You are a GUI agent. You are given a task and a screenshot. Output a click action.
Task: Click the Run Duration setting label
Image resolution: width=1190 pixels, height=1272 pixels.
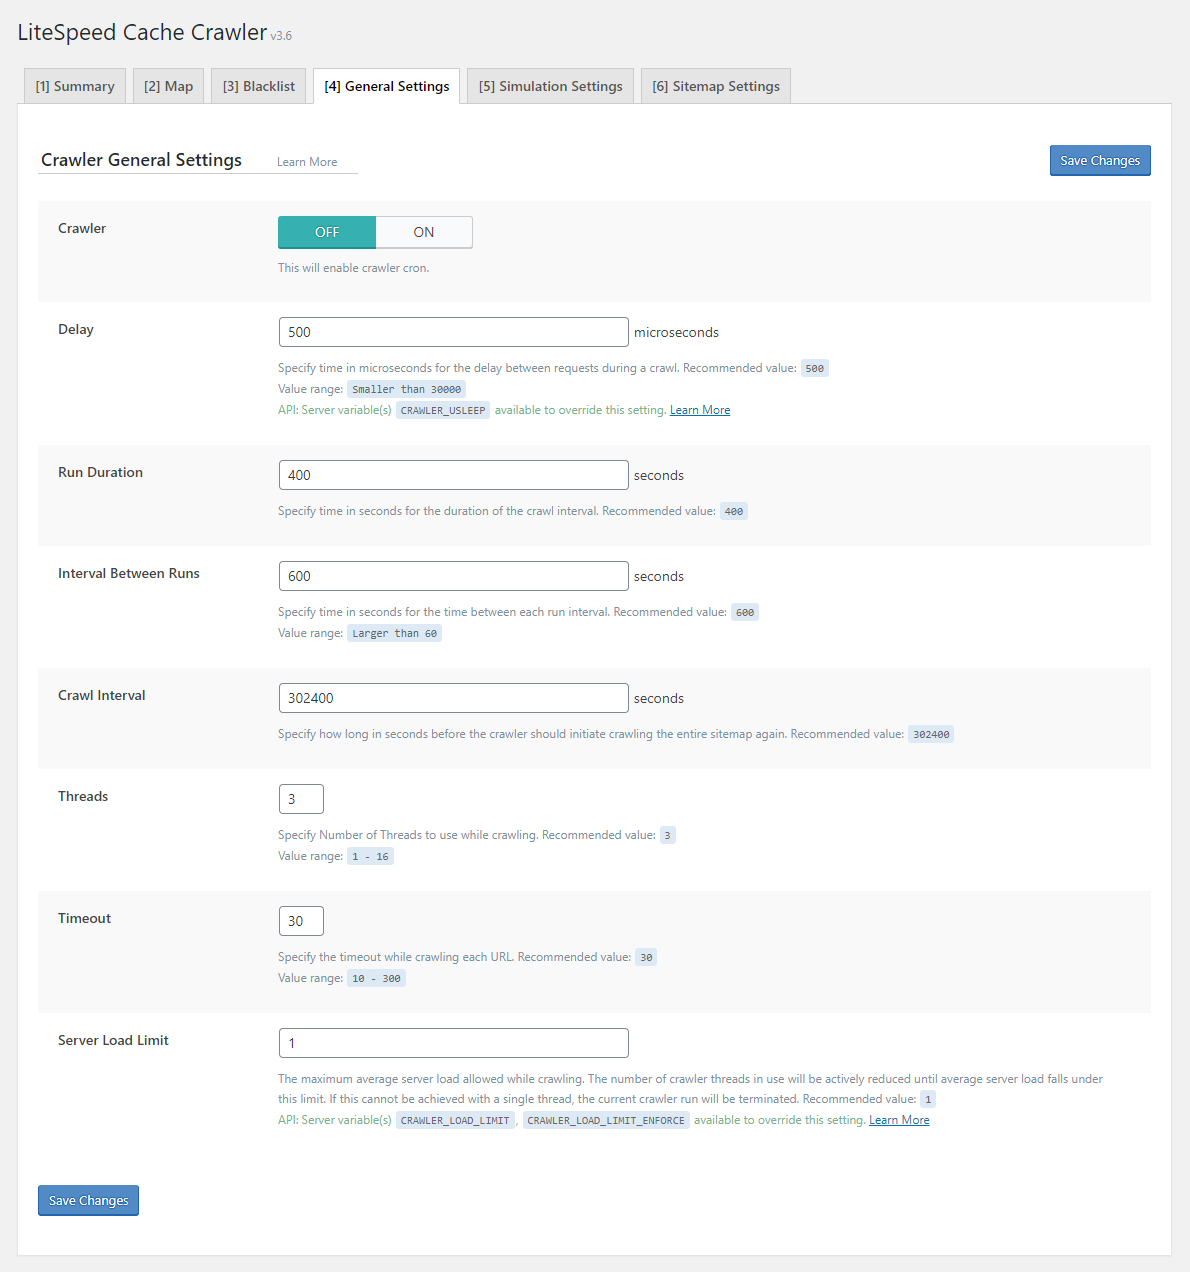tap(100, 472)
